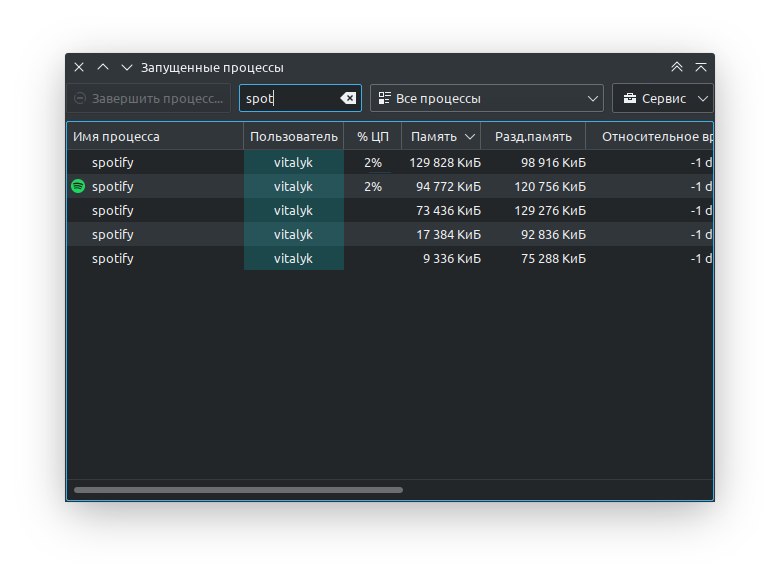Viewport: 780px width, 579px height.
Task: Click shared memory 92 836 КиБ
Action: click(553, 234)
